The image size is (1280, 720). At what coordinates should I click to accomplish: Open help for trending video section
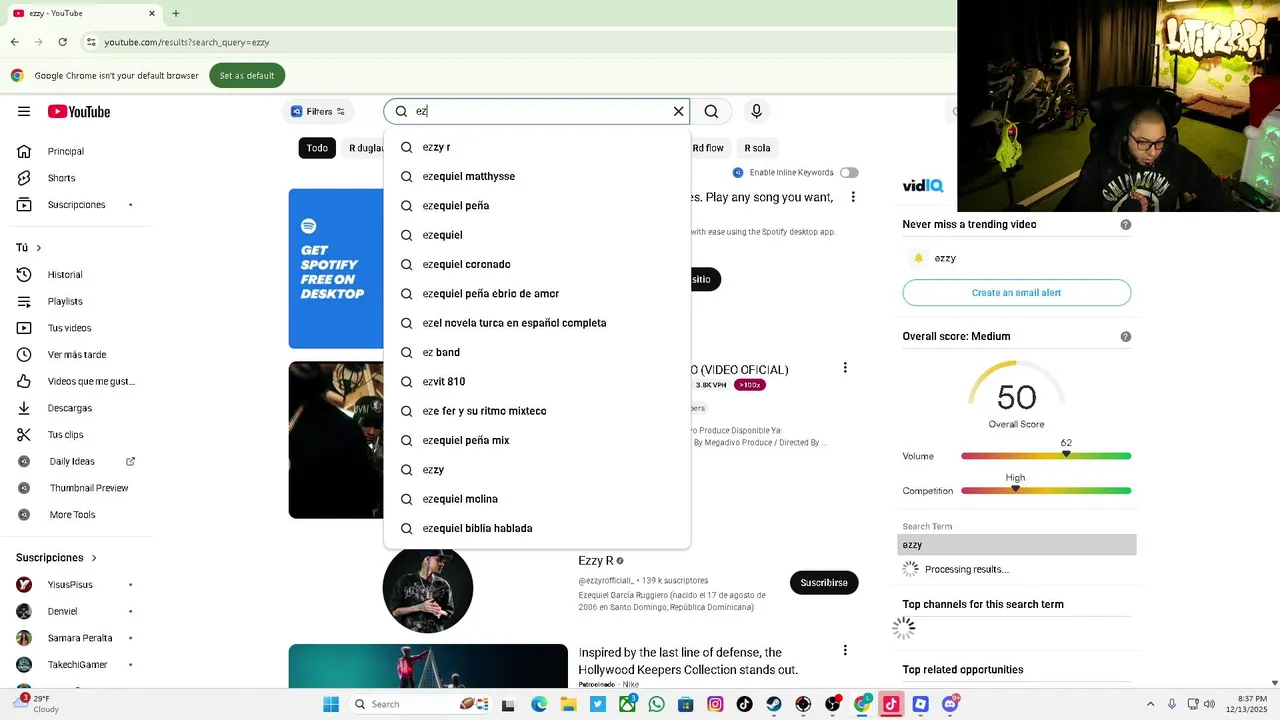point(1126,225)
